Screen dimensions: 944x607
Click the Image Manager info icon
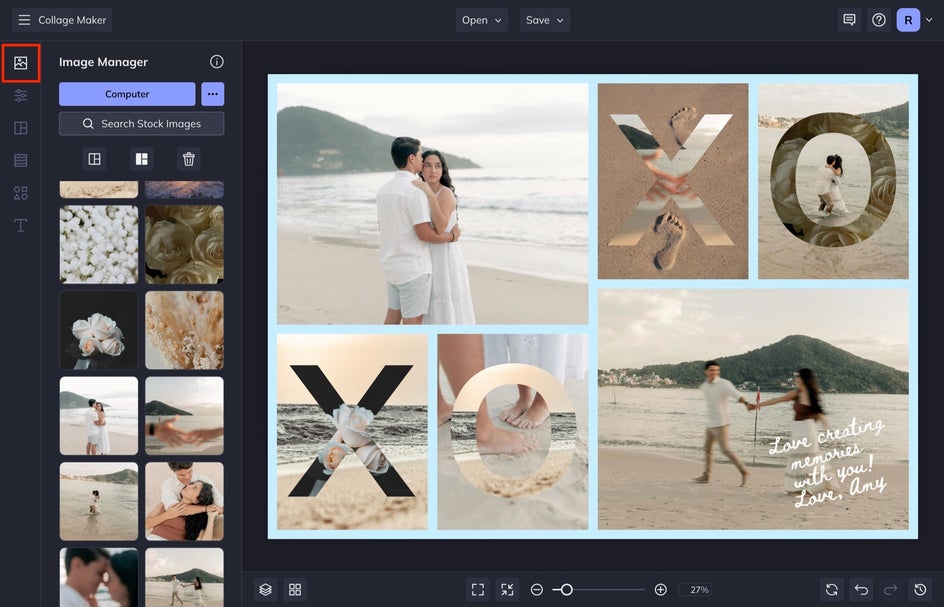click(217, 62)
